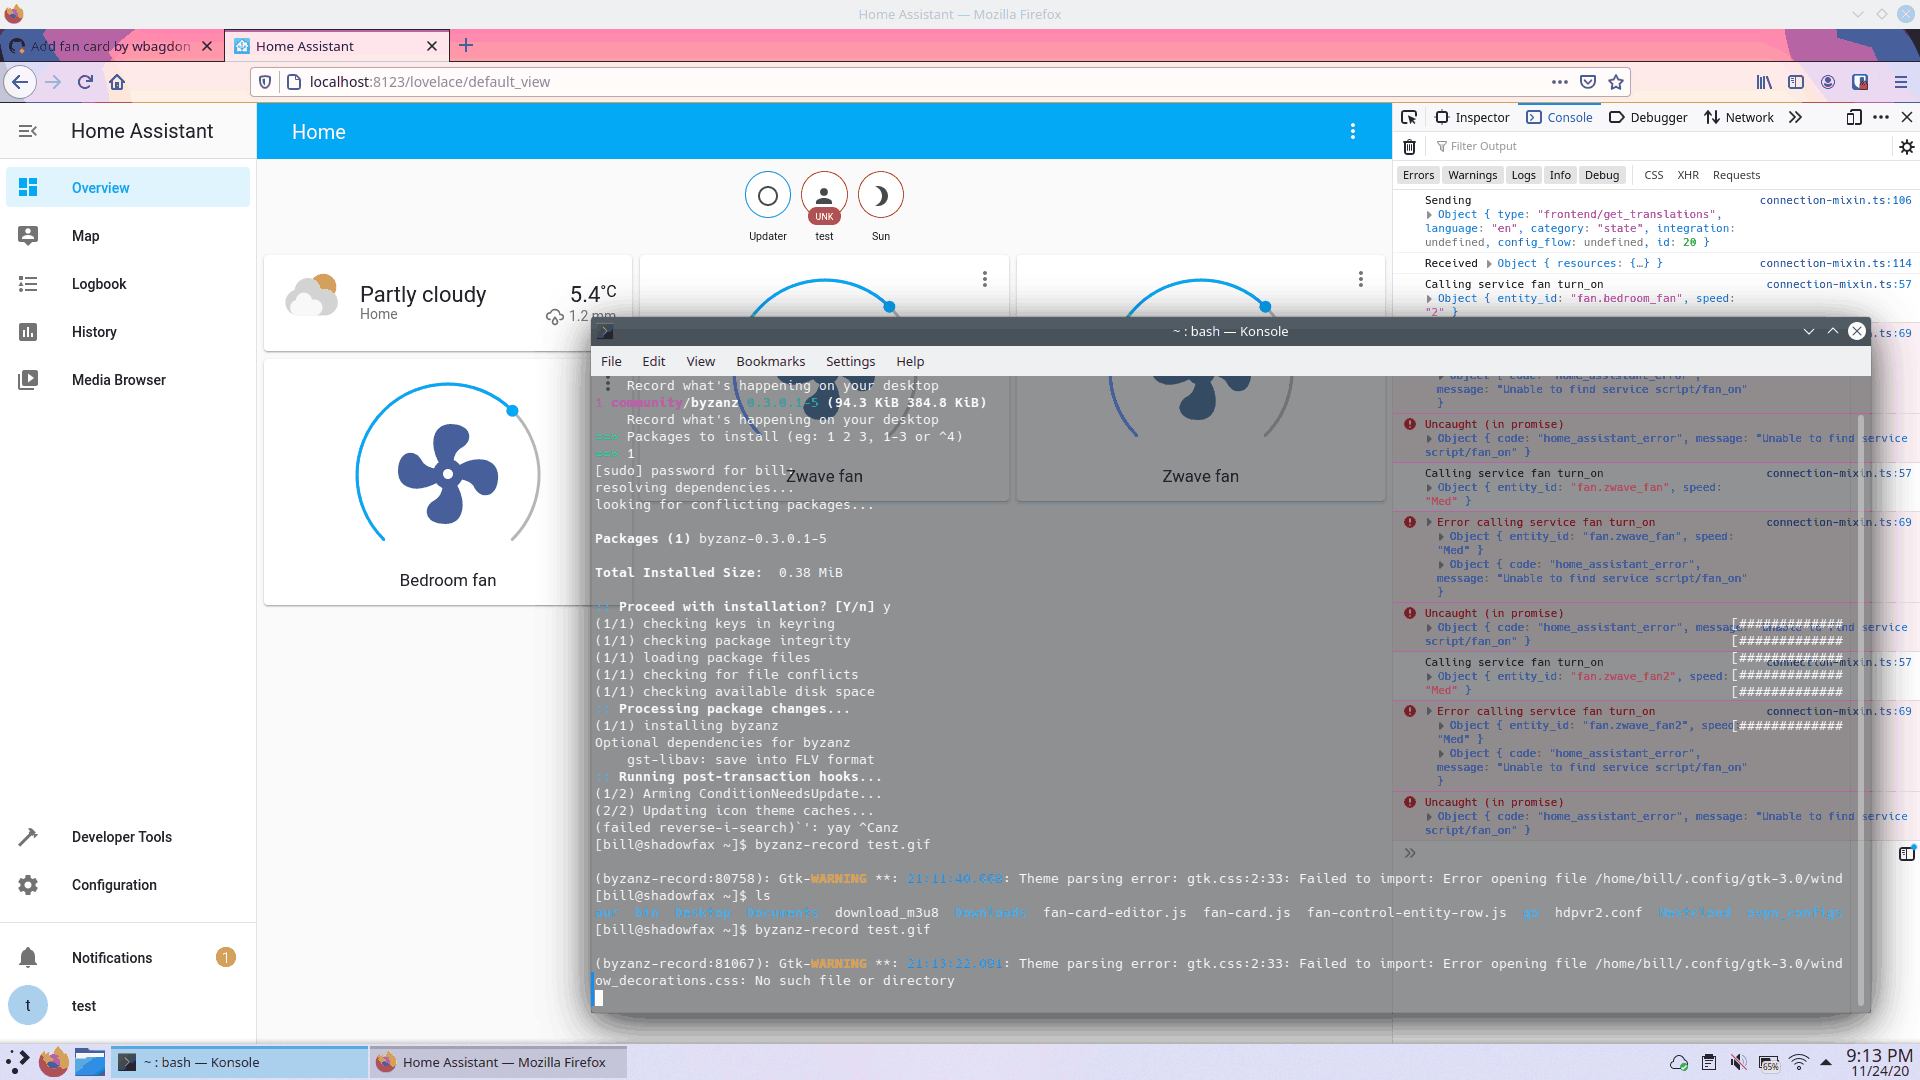This screenshot has height=1080, width=1920.
Task: Switch to the DevTools Network tab
Action: coord(1739,117)
